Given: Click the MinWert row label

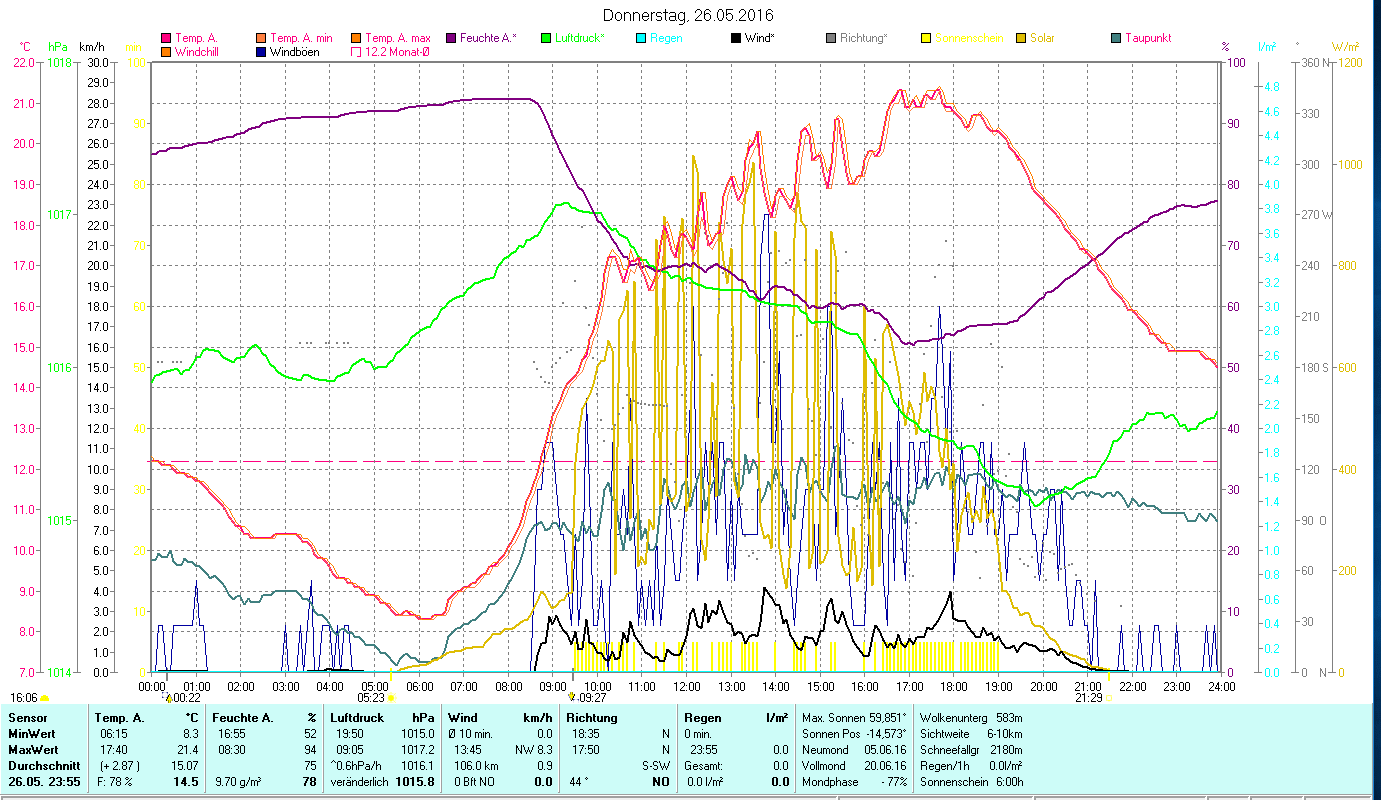Looking at the screenshot, I should [31, 734].
